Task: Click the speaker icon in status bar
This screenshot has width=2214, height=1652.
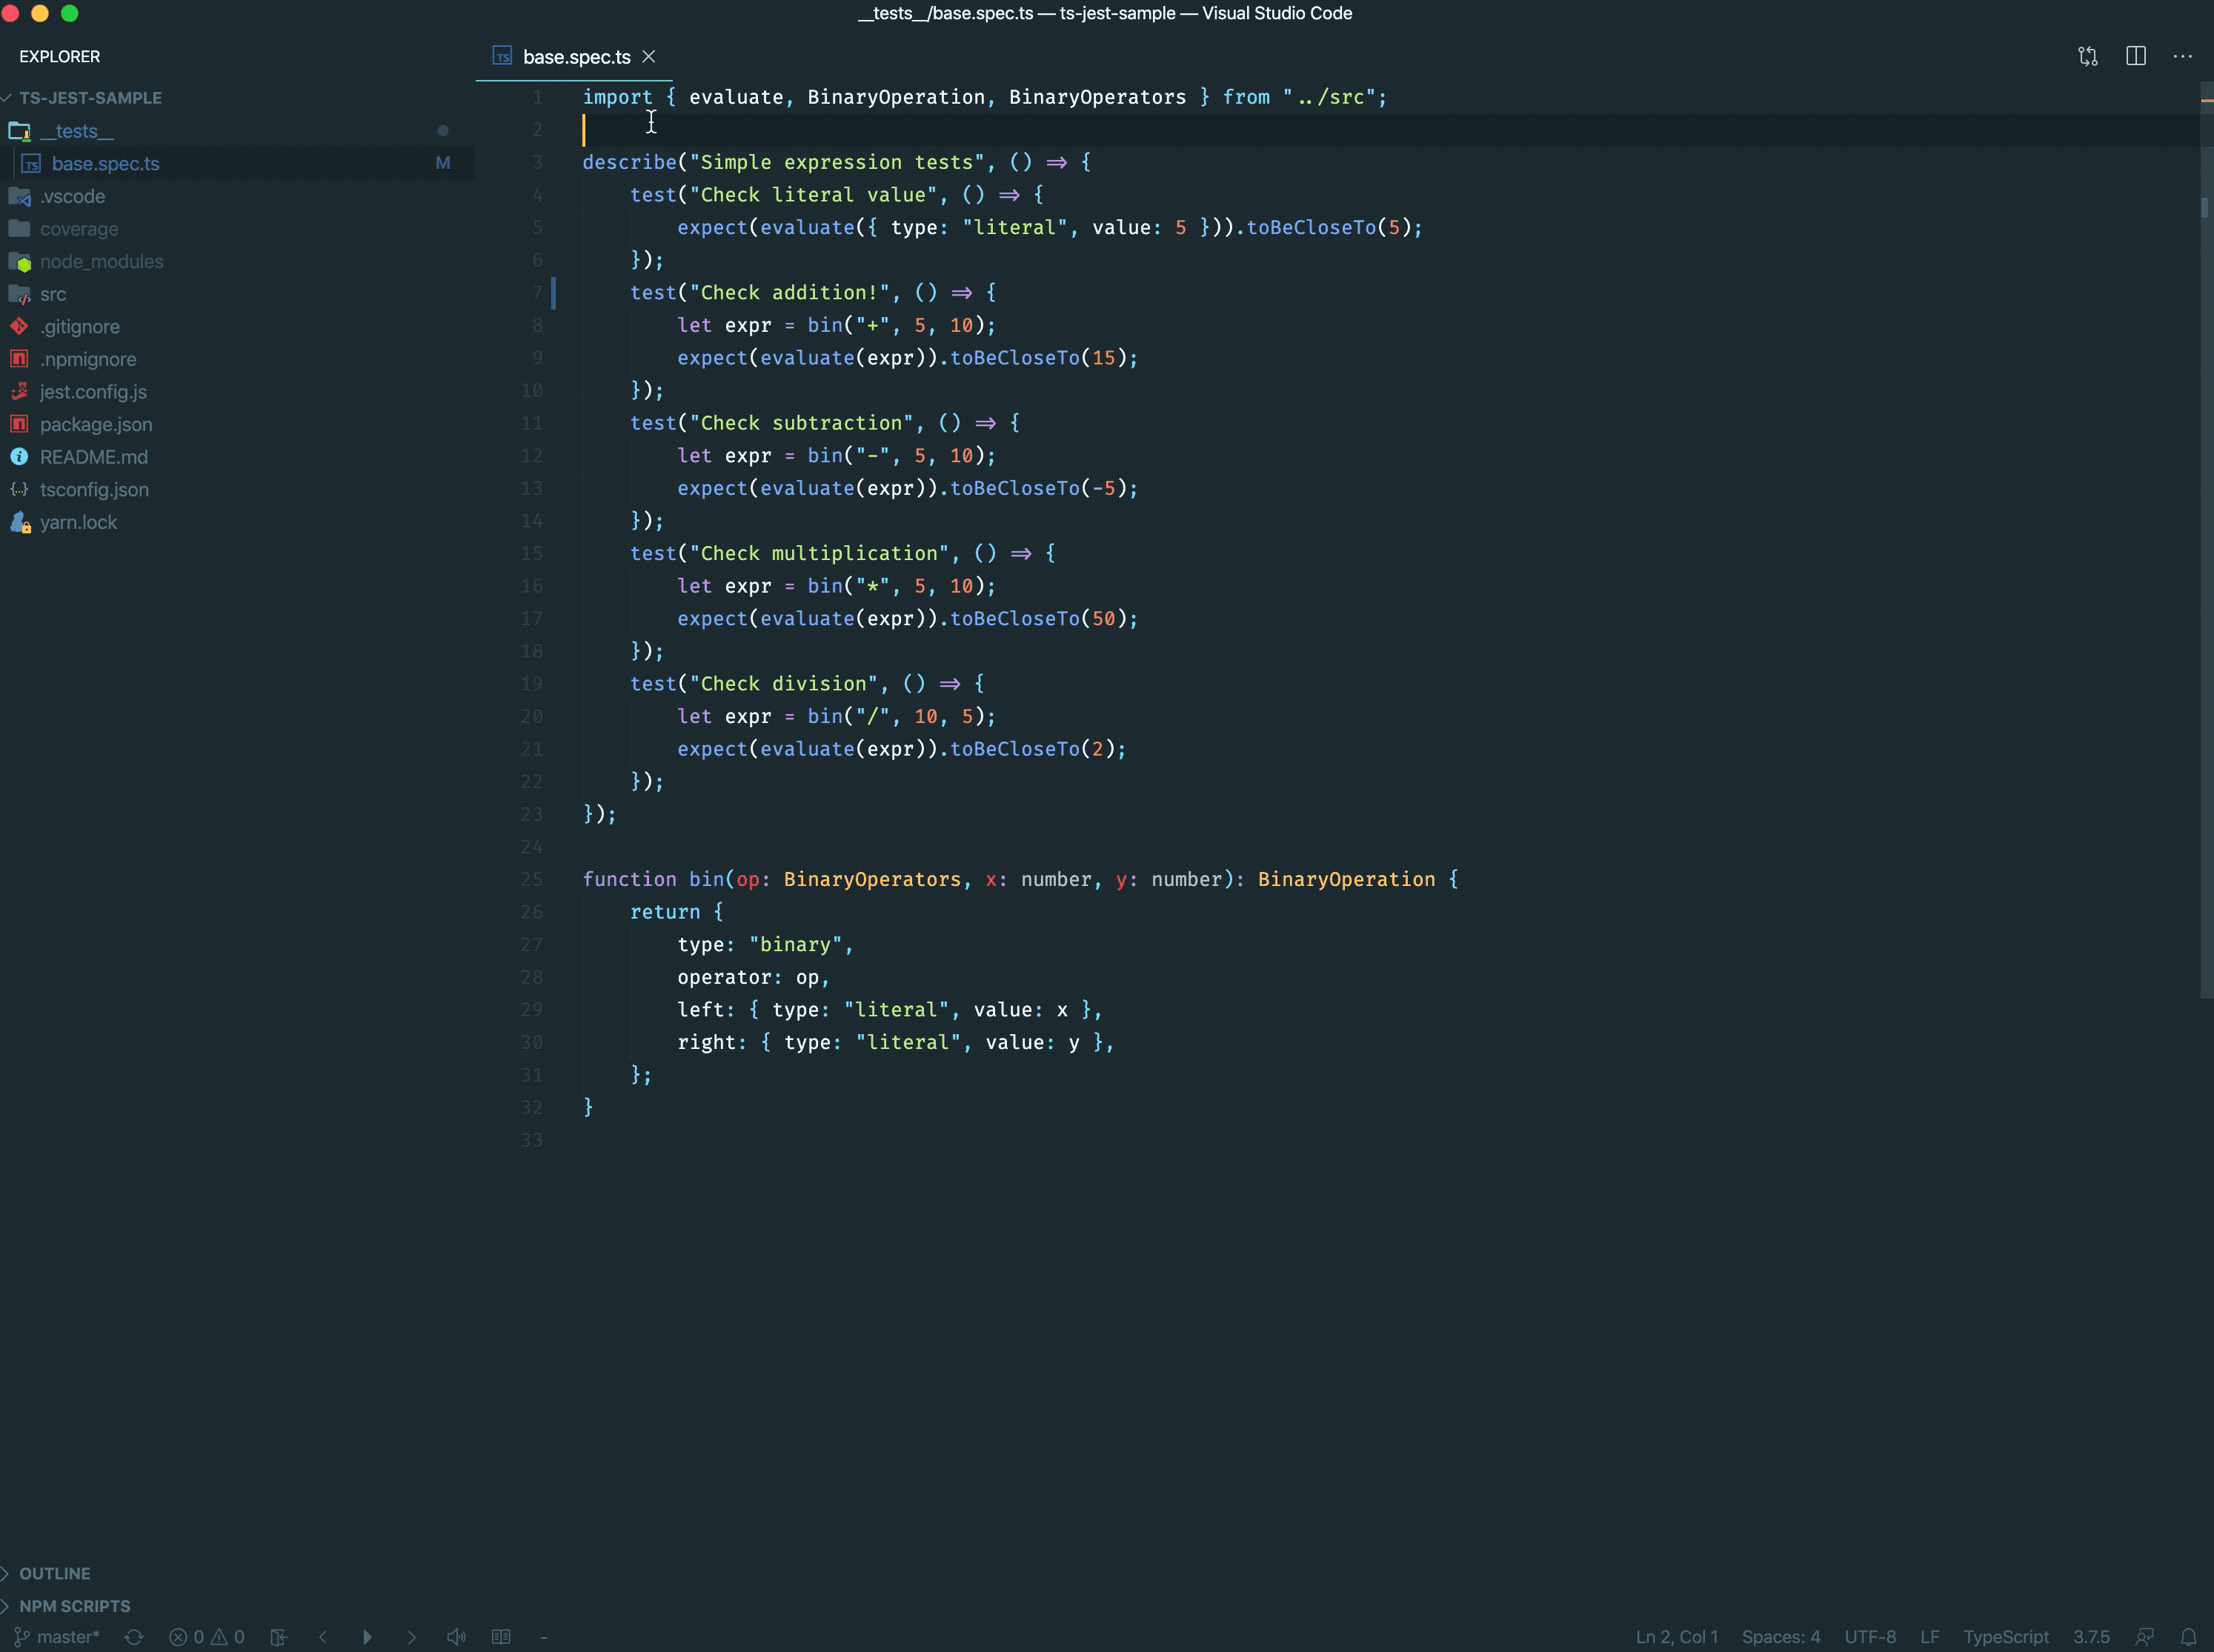Action: [456, 1637]
